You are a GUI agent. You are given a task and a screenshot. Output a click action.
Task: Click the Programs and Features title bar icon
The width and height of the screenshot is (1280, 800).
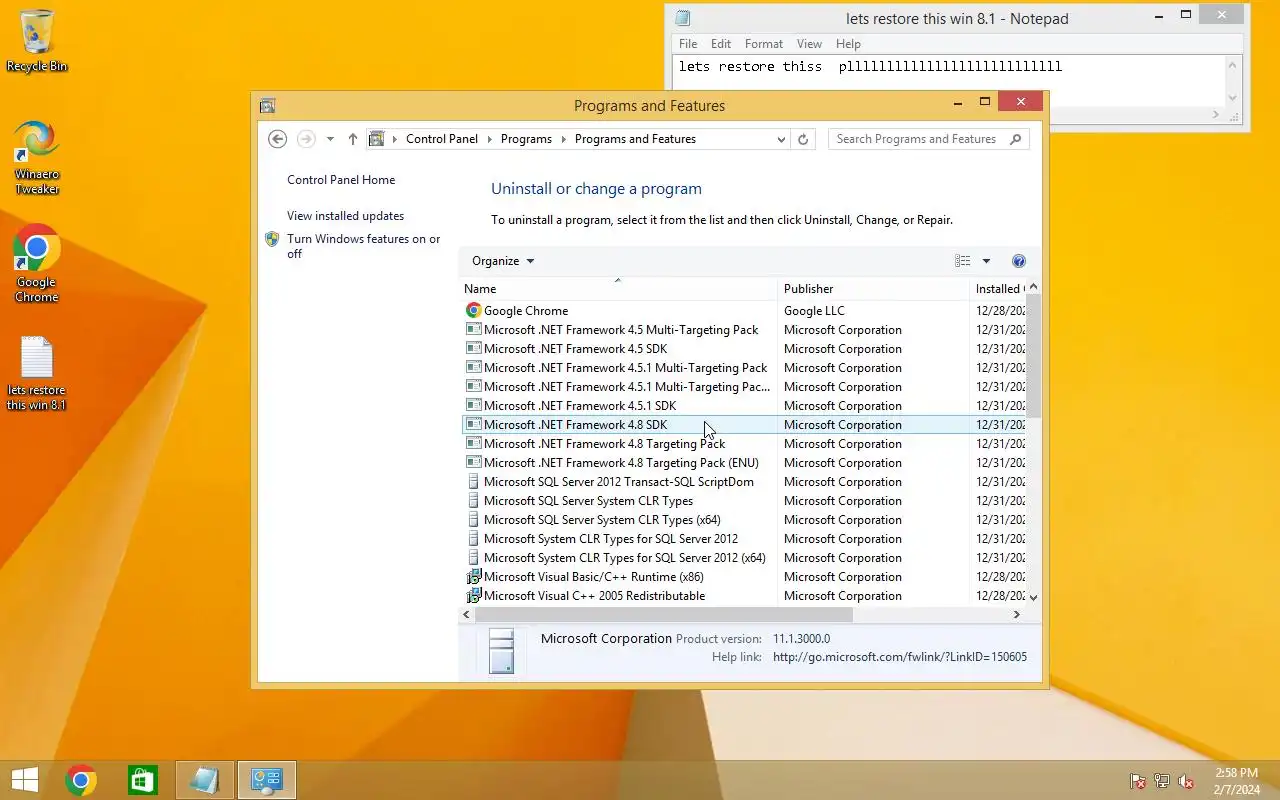point(267,106)
